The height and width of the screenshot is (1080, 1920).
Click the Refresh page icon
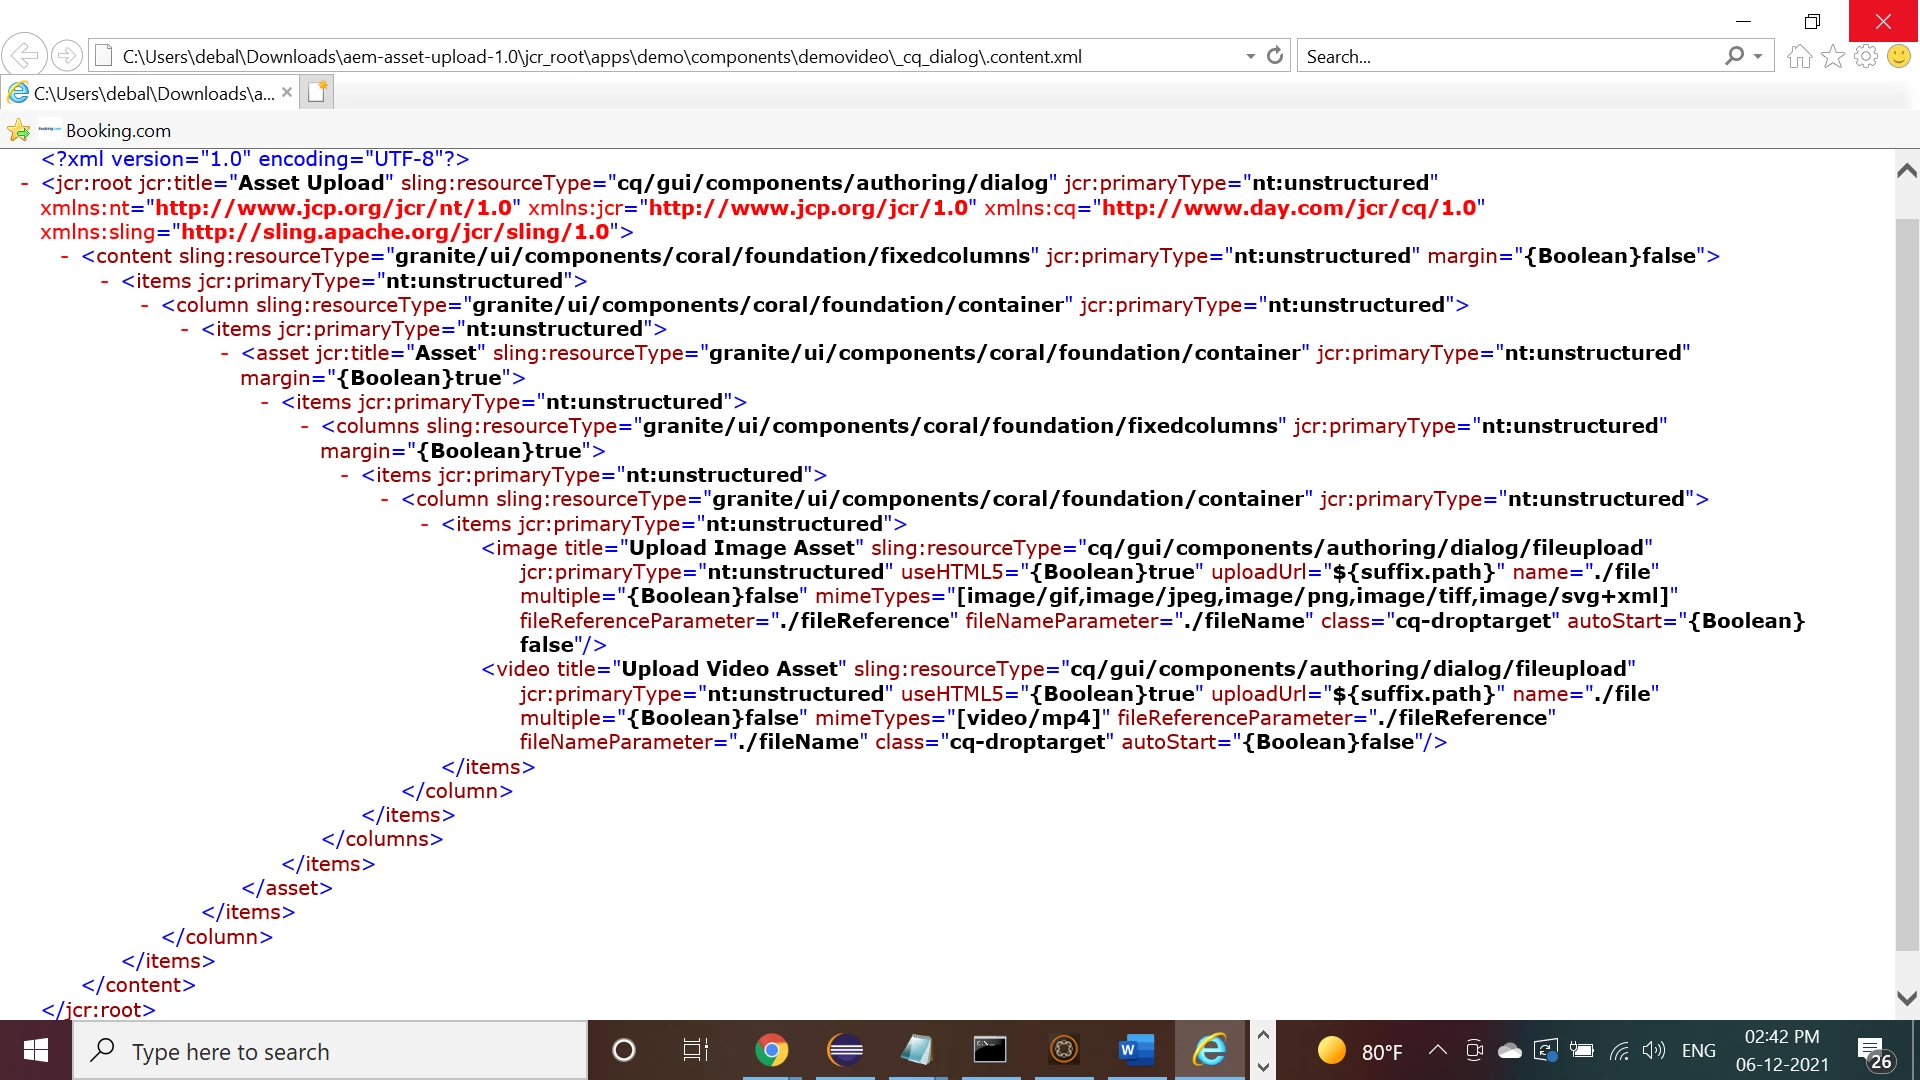pyautogui.click(x=1275, y=56)
